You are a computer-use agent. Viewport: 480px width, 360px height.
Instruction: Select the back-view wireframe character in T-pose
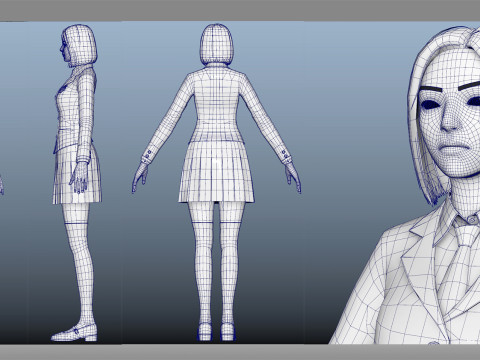[216, 182]
